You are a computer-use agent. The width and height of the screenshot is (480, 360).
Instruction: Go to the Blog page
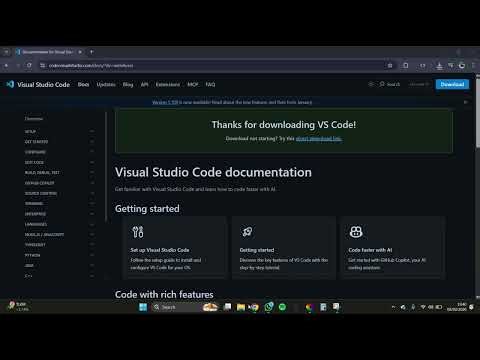coord(128,84)
